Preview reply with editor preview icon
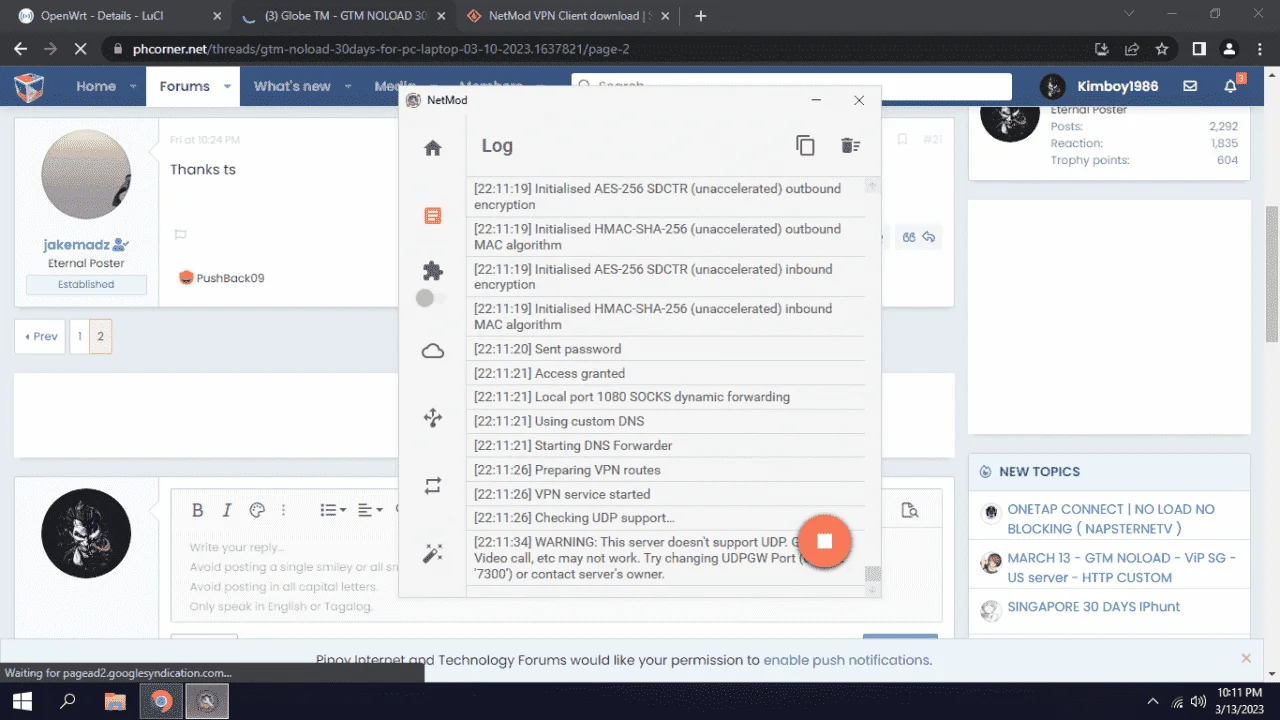Image resolution: width=1280 pixels, height=720 pixels. point(910,510)
